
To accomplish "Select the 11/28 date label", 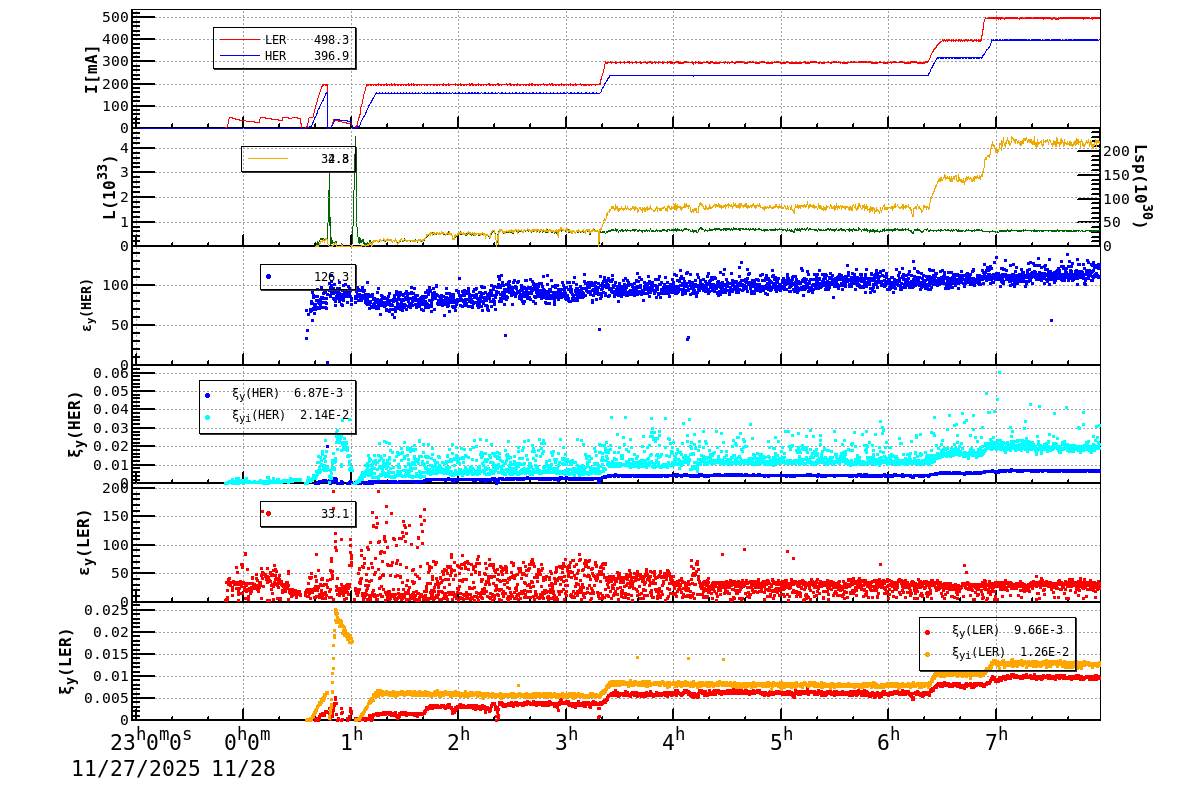I will (241, 769).
